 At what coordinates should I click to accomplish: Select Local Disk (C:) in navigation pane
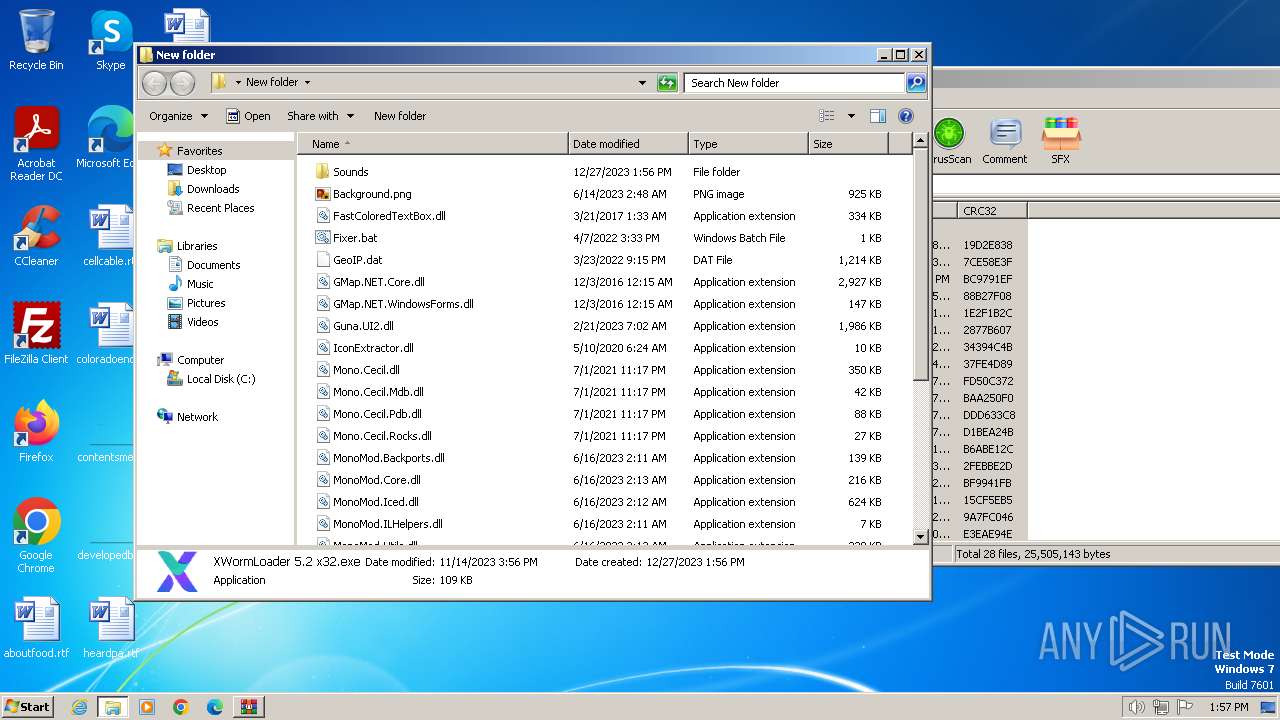click(220, 379)
